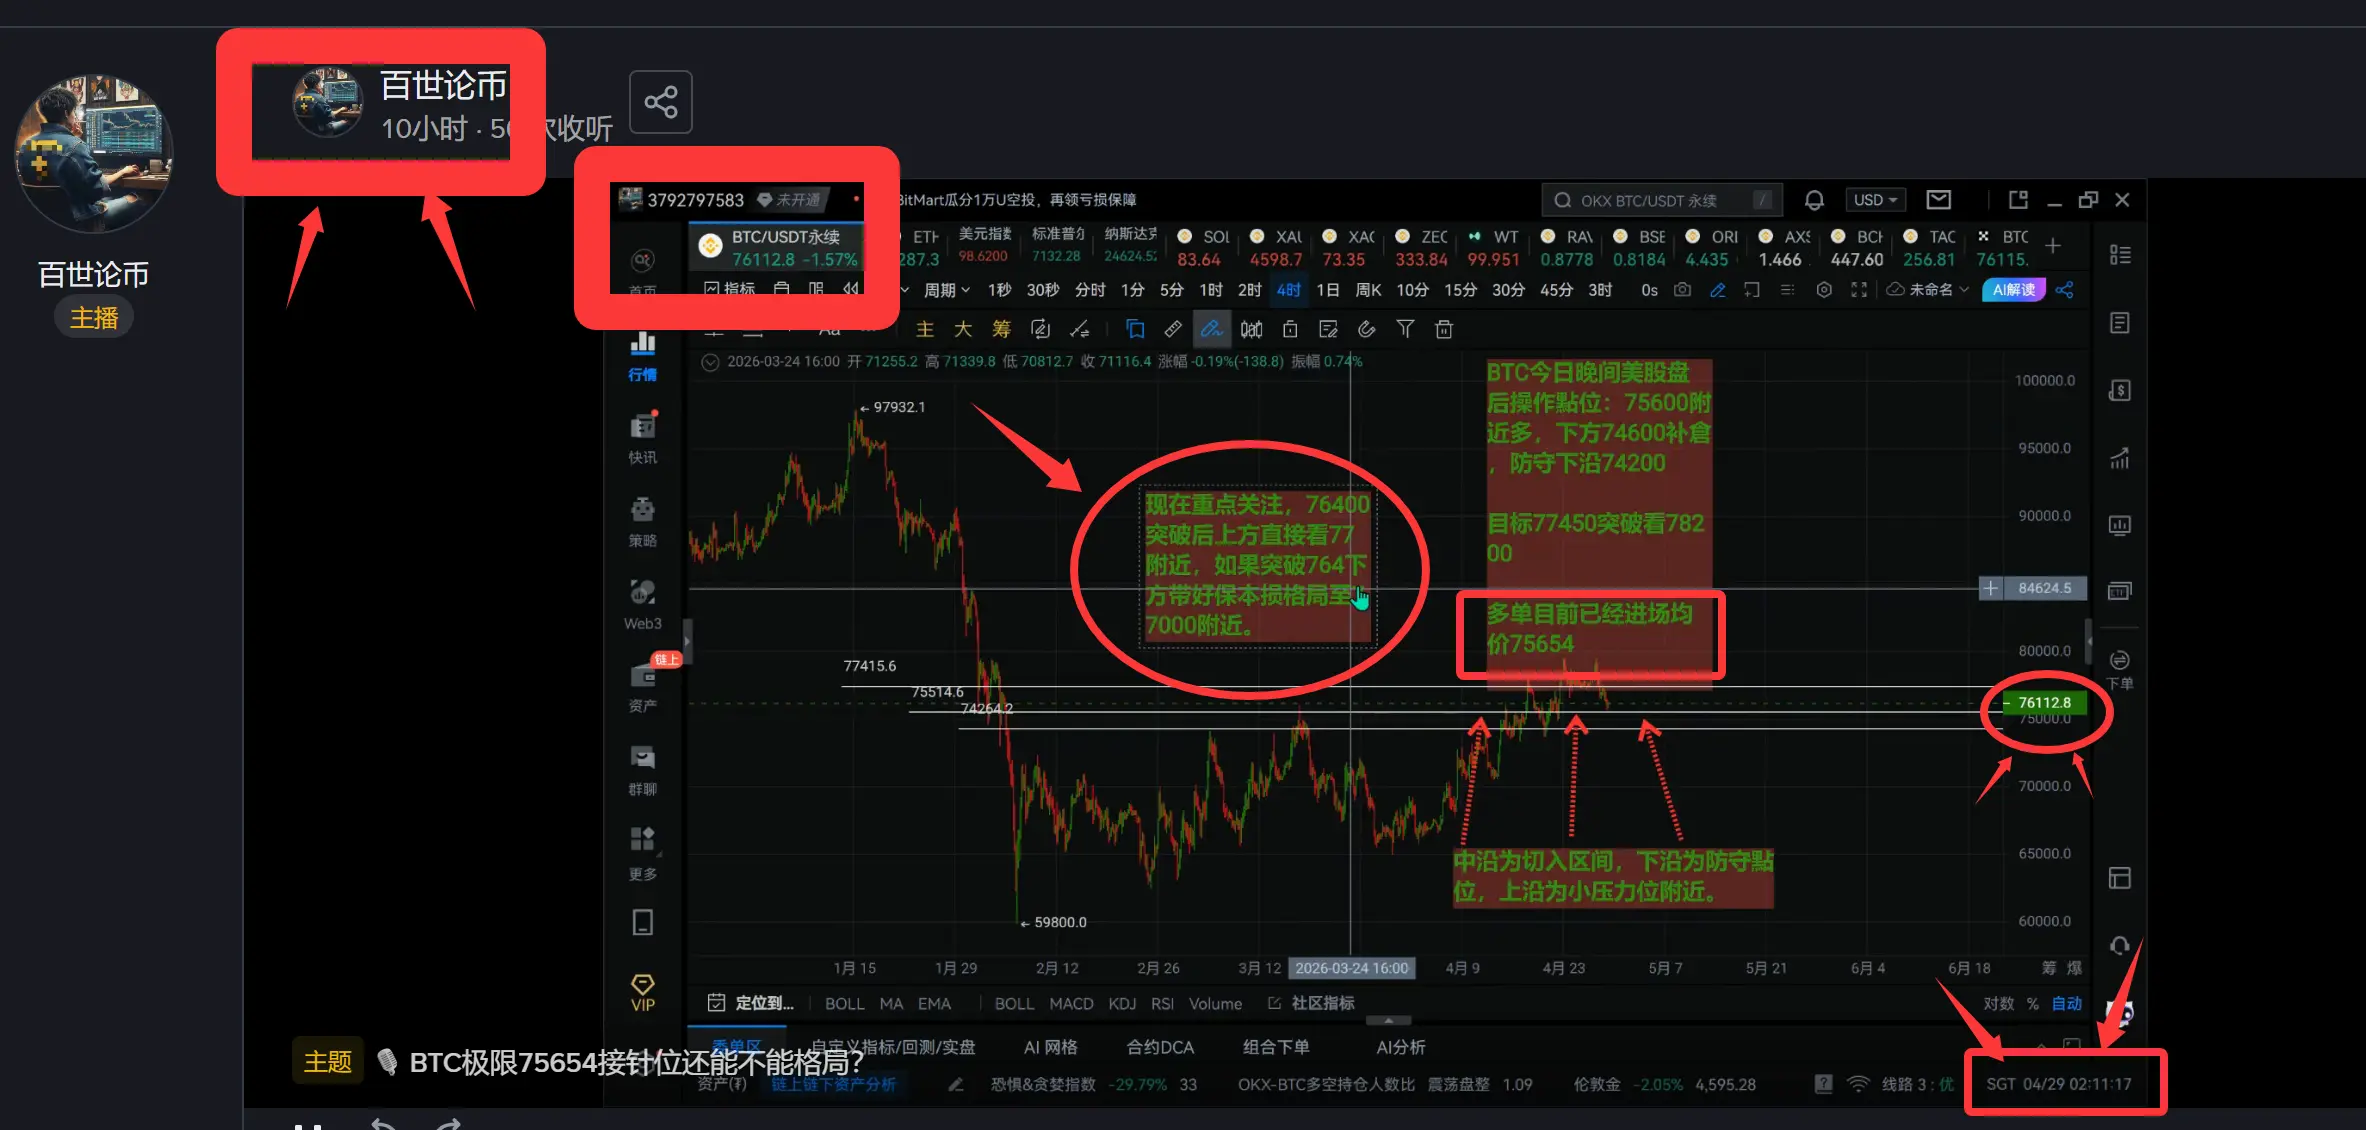The image size is (2366, 1130).
Task: Click the filter funnel icon in drawing toolbar
Action: pos(1405,329)
